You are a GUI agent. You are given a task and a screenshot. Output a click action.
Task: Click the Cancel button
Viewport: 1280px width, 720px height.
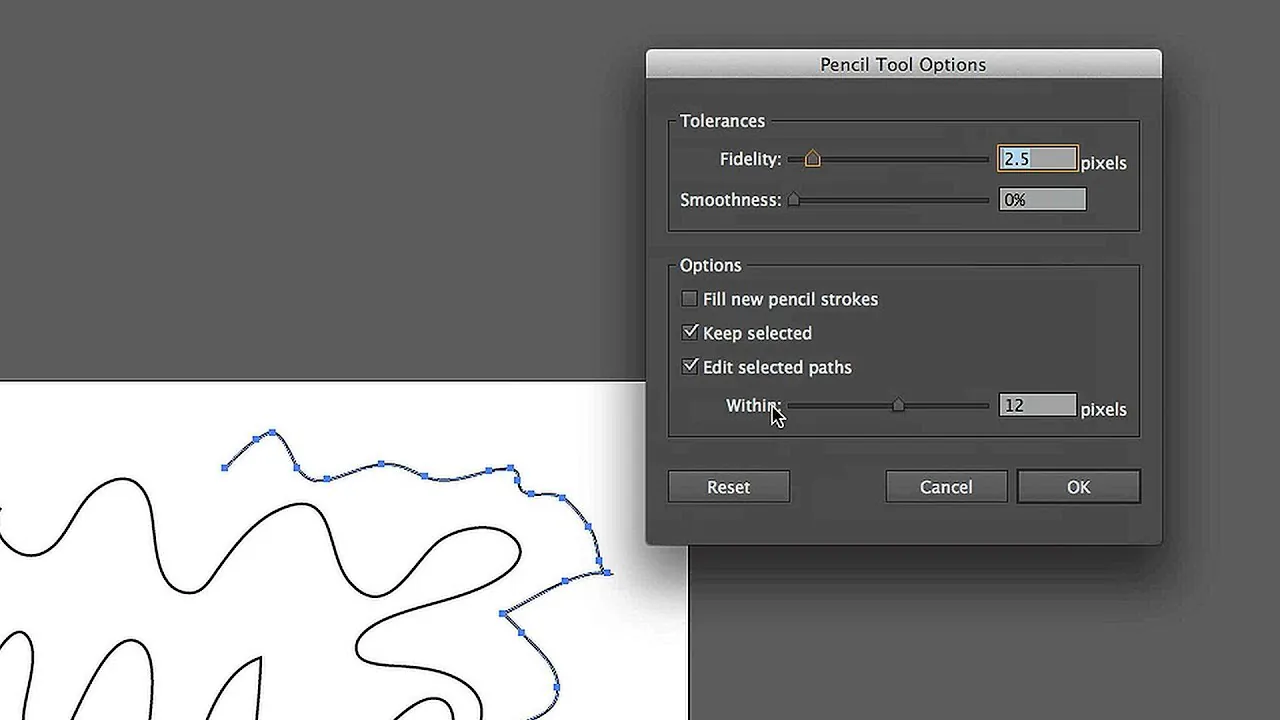946,487
